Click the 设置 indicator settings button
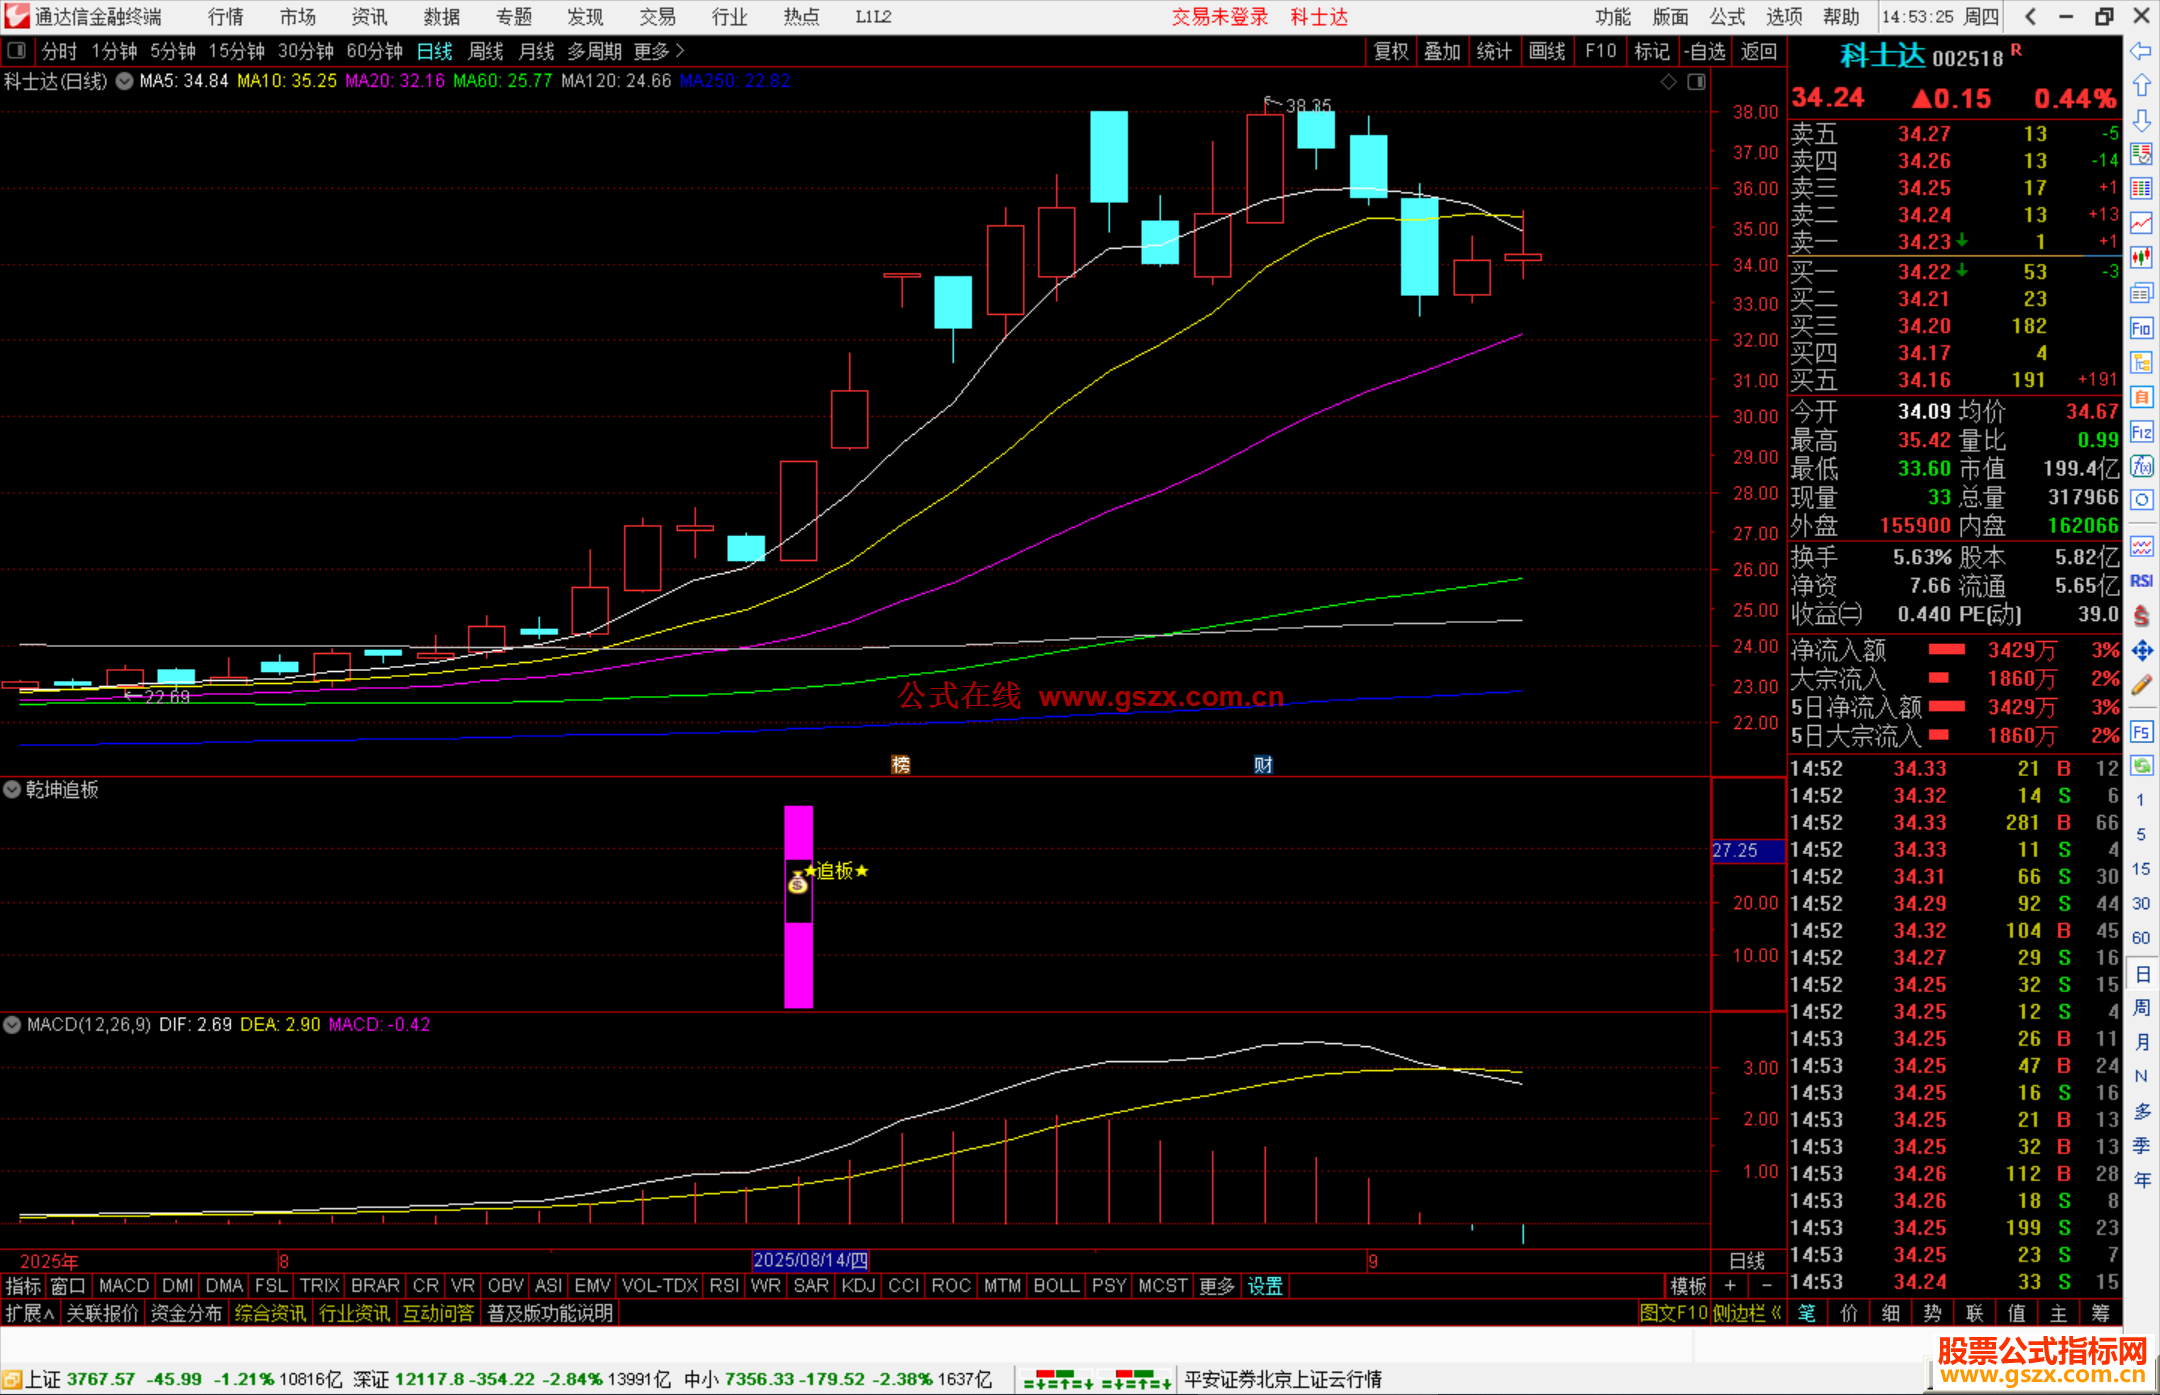 (x=1265, y=1286)
